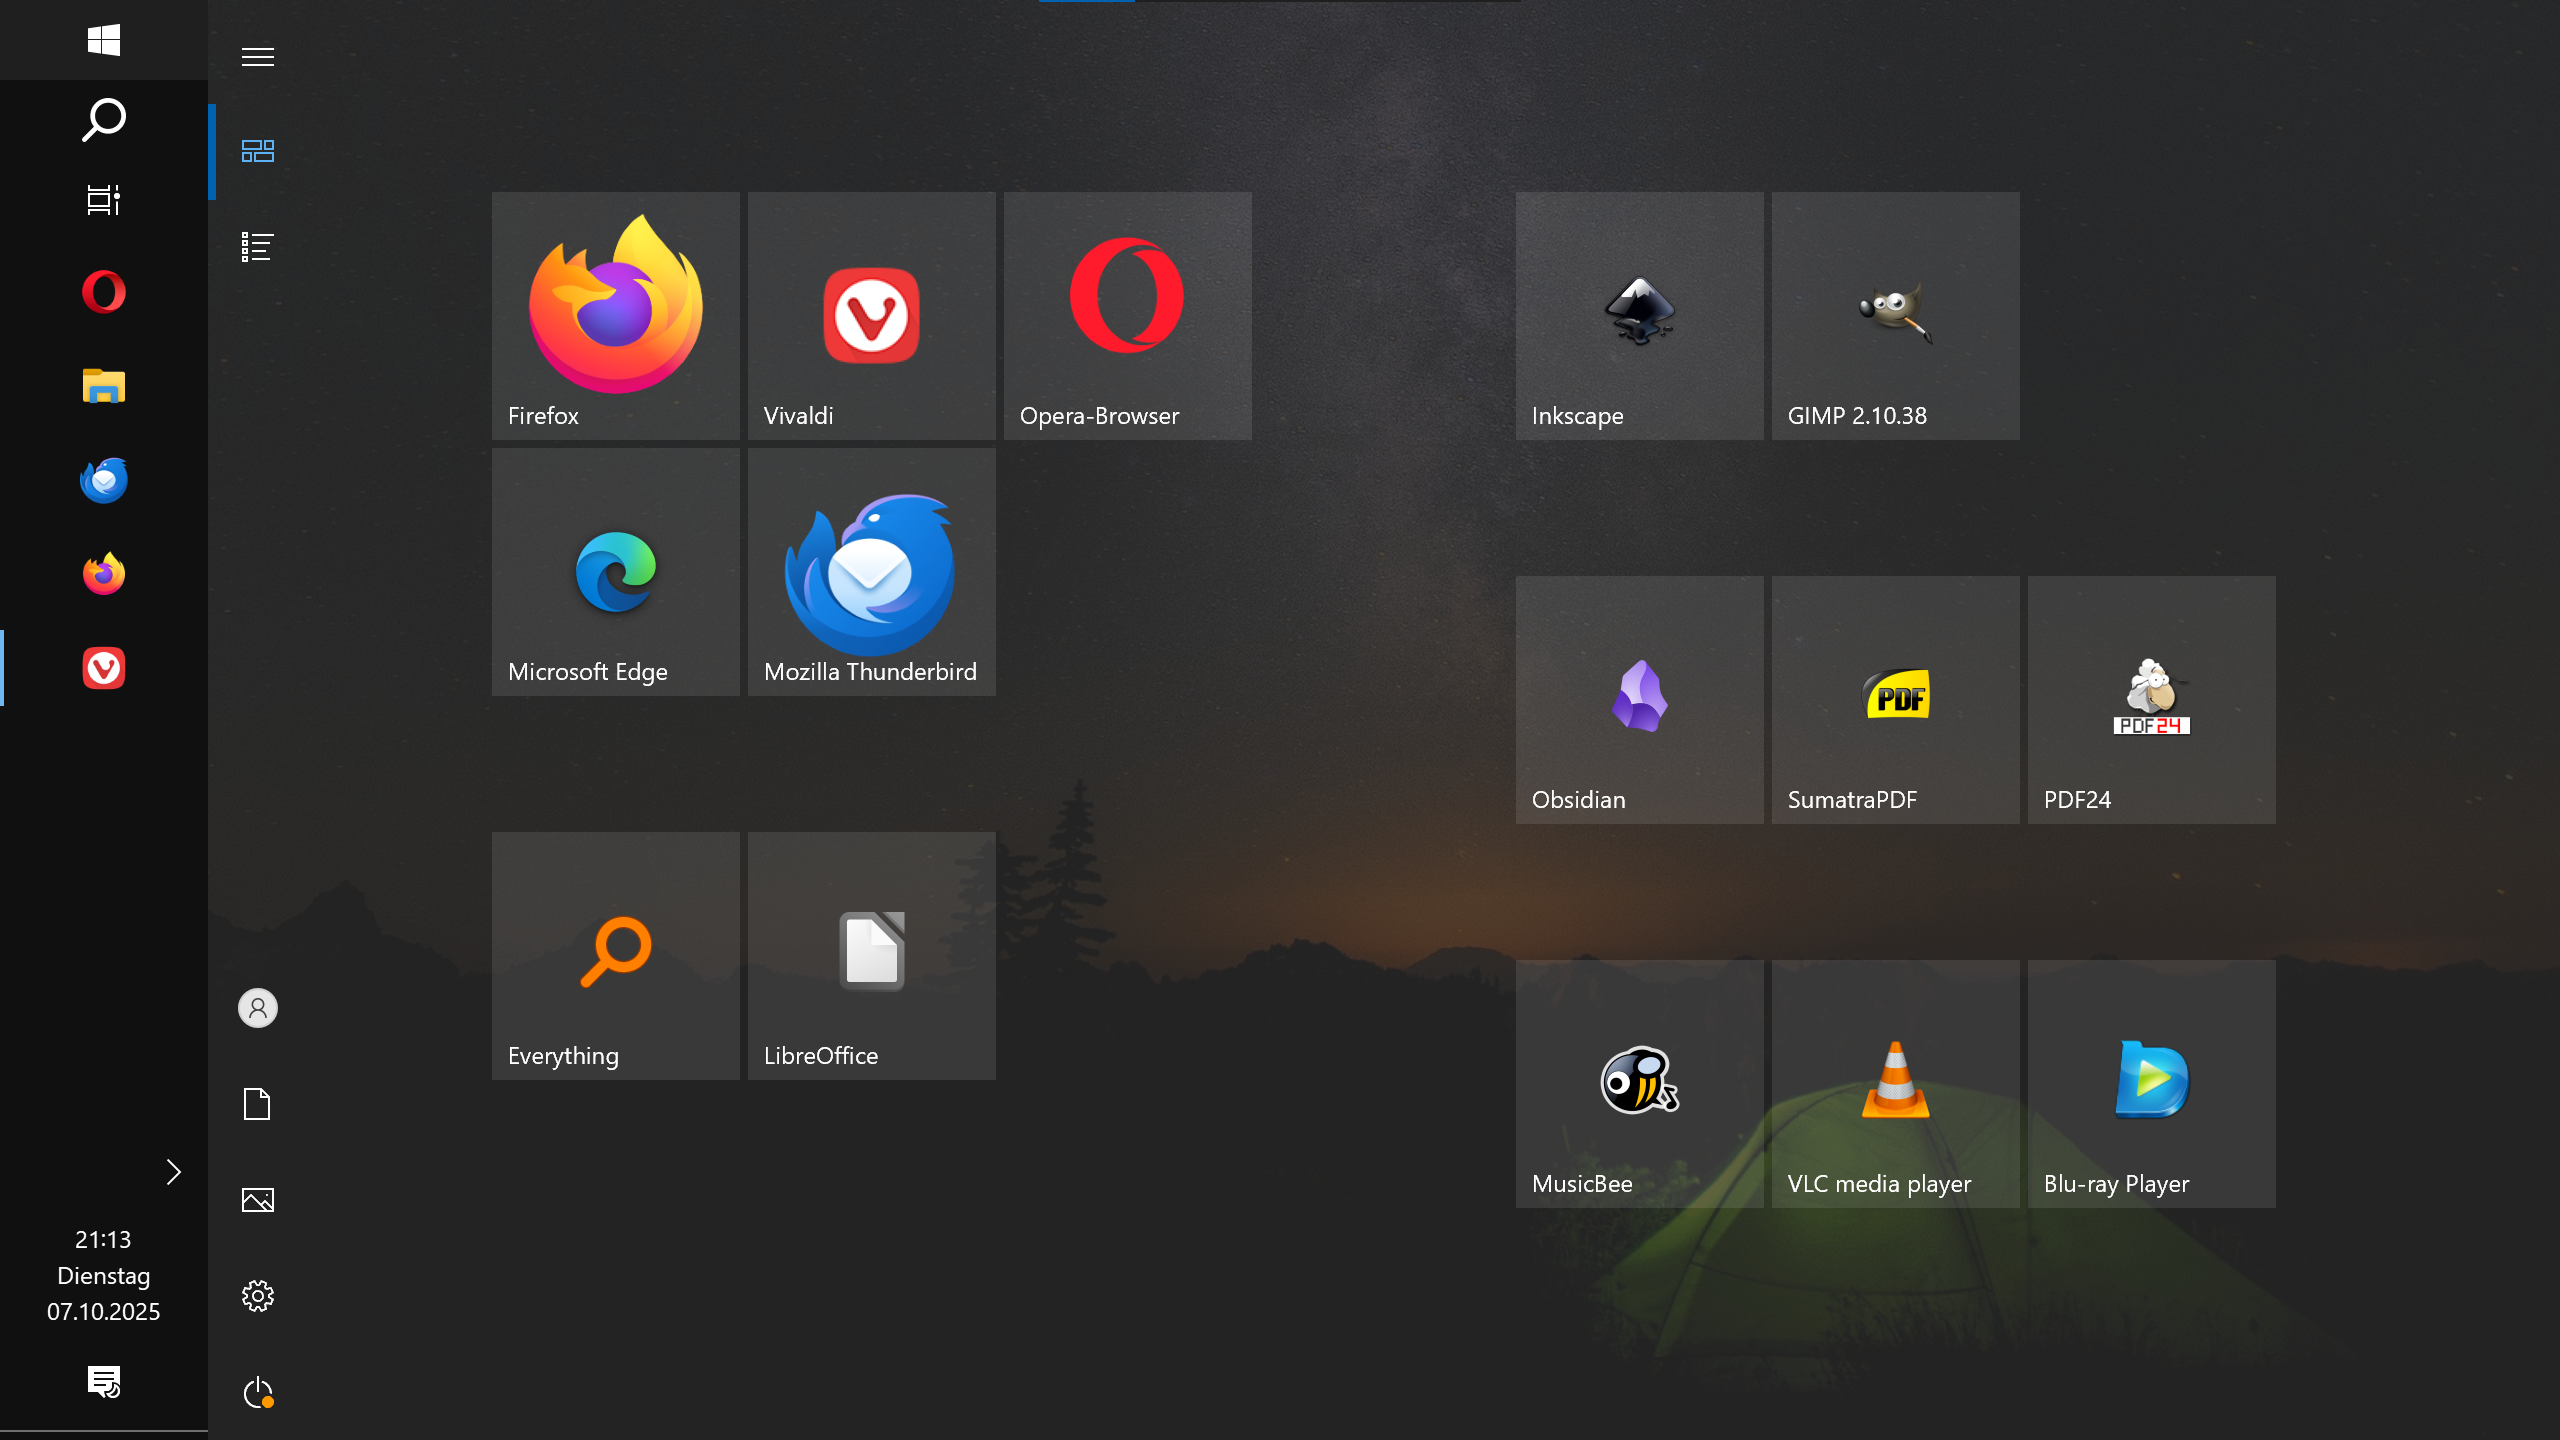Viewport: 2560px width, 1440px height.
Task: Launch the PDF24 tile
Action: tap(2151, 699)
